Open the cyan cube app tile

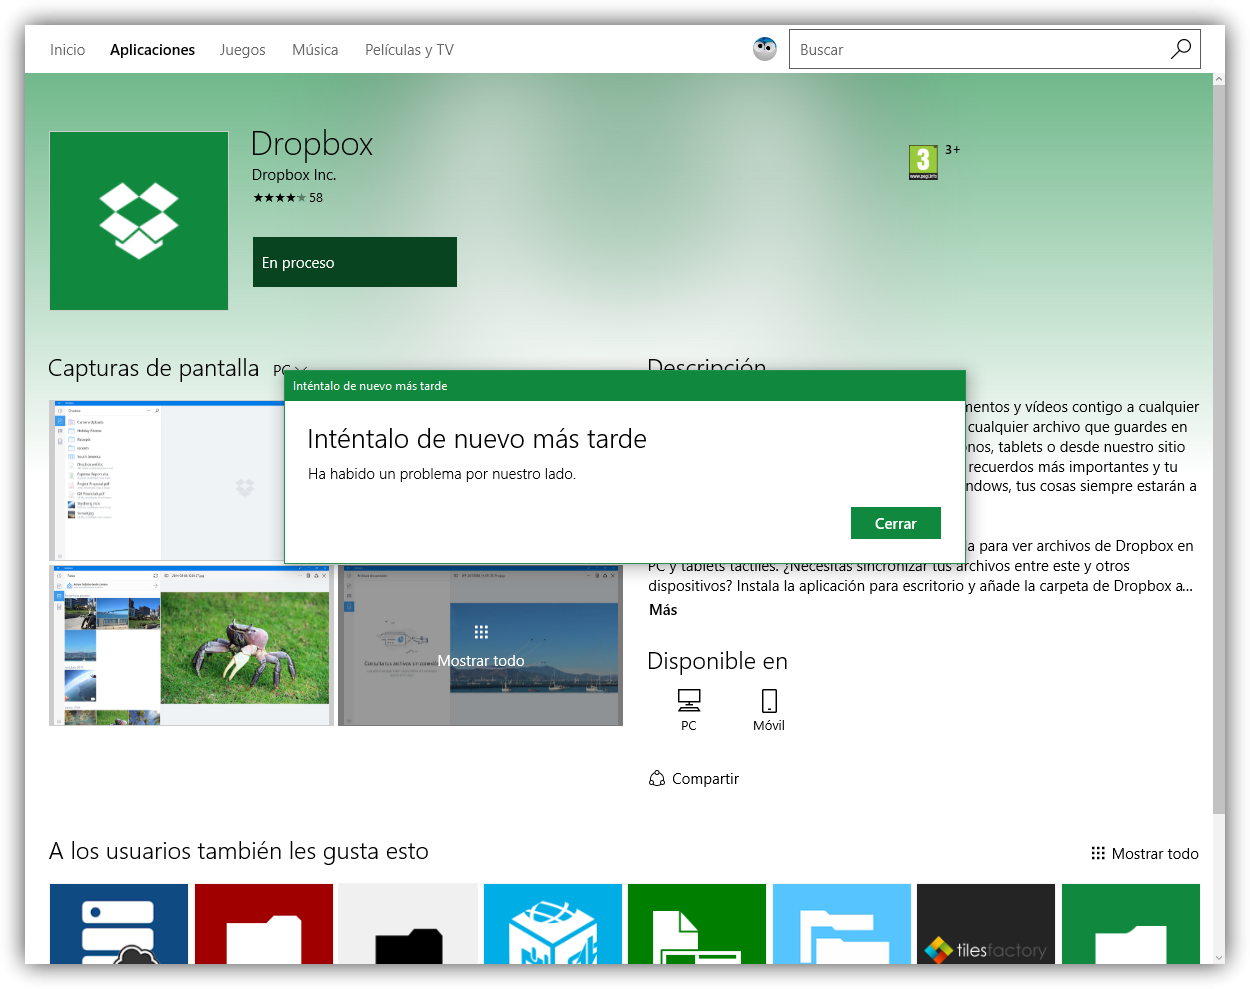tap(553, 924)
